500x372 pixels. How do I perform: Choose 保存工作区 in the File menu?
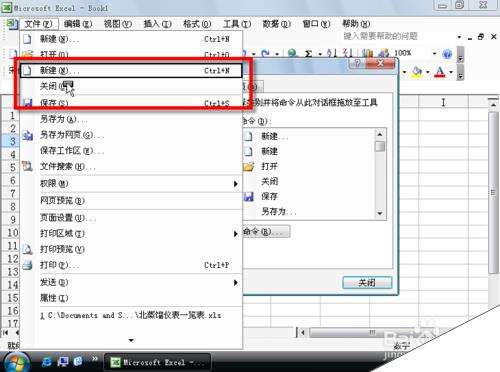(x=131, y=151)
